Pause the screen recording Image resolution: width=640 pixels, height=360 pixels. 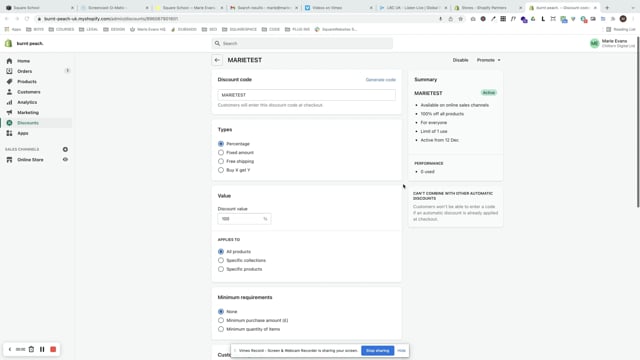(42, 349)
